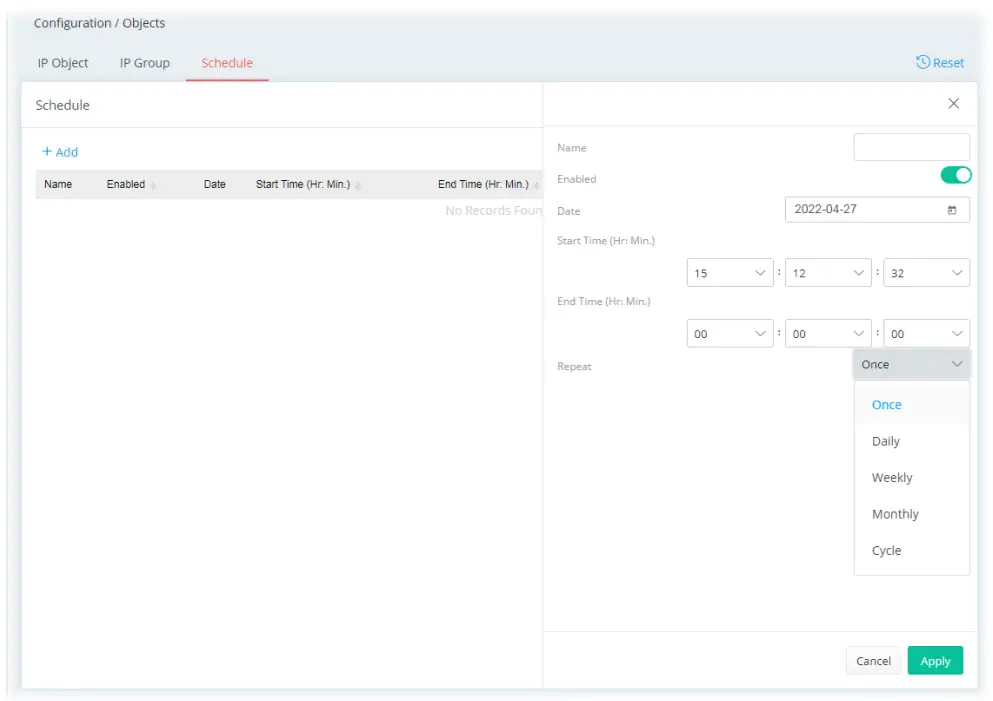Screen dimensions: 993x701
Task: Apply the schedule settings
Action: (x=934, y=660)
